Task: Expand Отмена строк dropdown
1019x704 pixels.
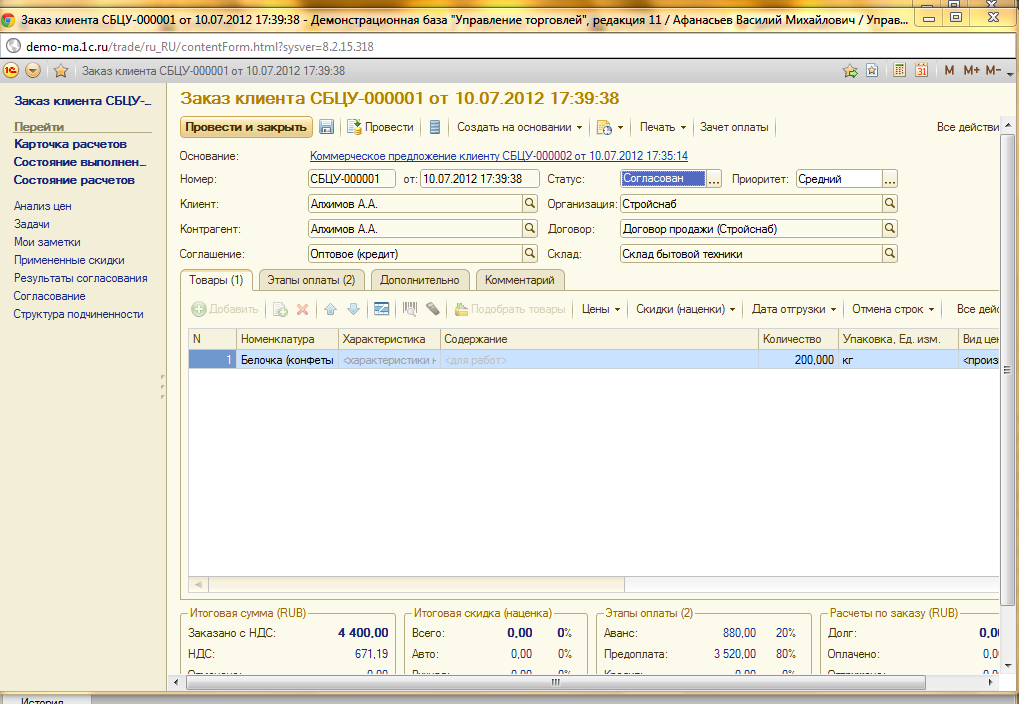Action: pyautogui.click(x=894, y=309)
